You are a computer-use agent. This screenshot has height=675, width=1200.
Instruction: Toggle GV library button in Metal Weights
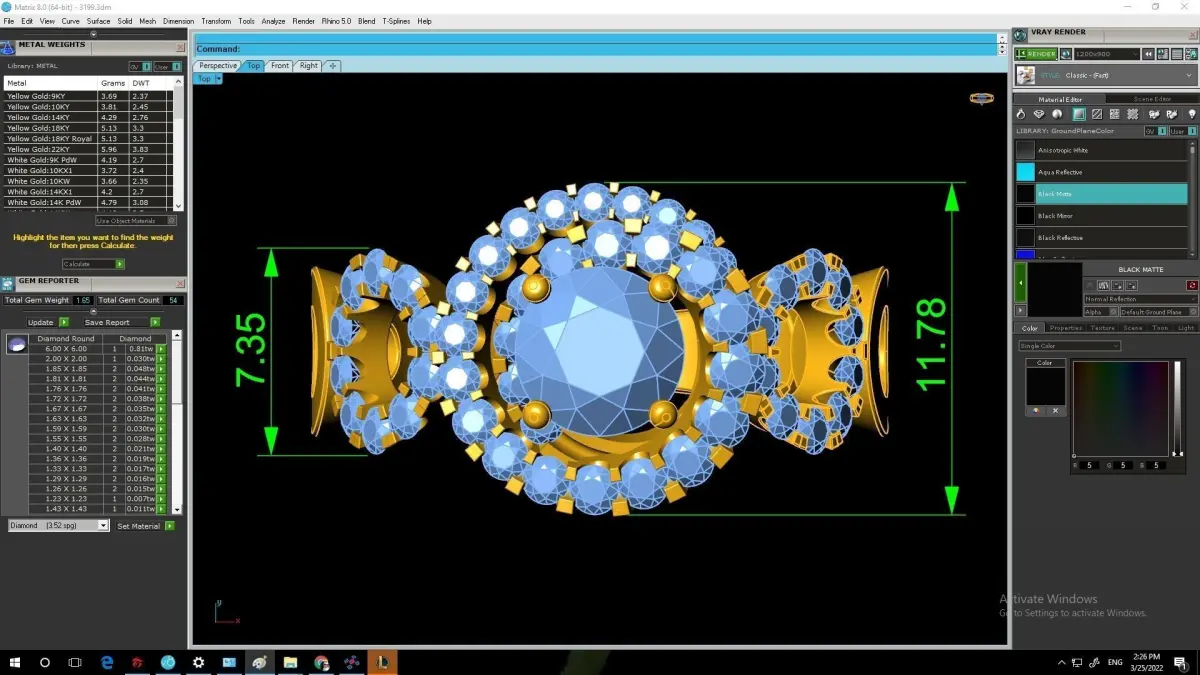(x=139, y=67)
